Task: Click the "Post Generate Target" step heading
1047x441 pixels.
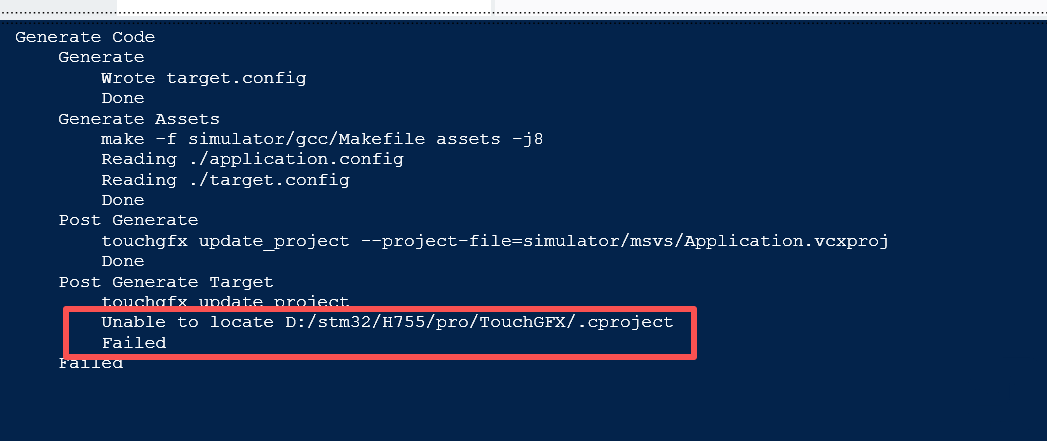Action: coord(166,282)
